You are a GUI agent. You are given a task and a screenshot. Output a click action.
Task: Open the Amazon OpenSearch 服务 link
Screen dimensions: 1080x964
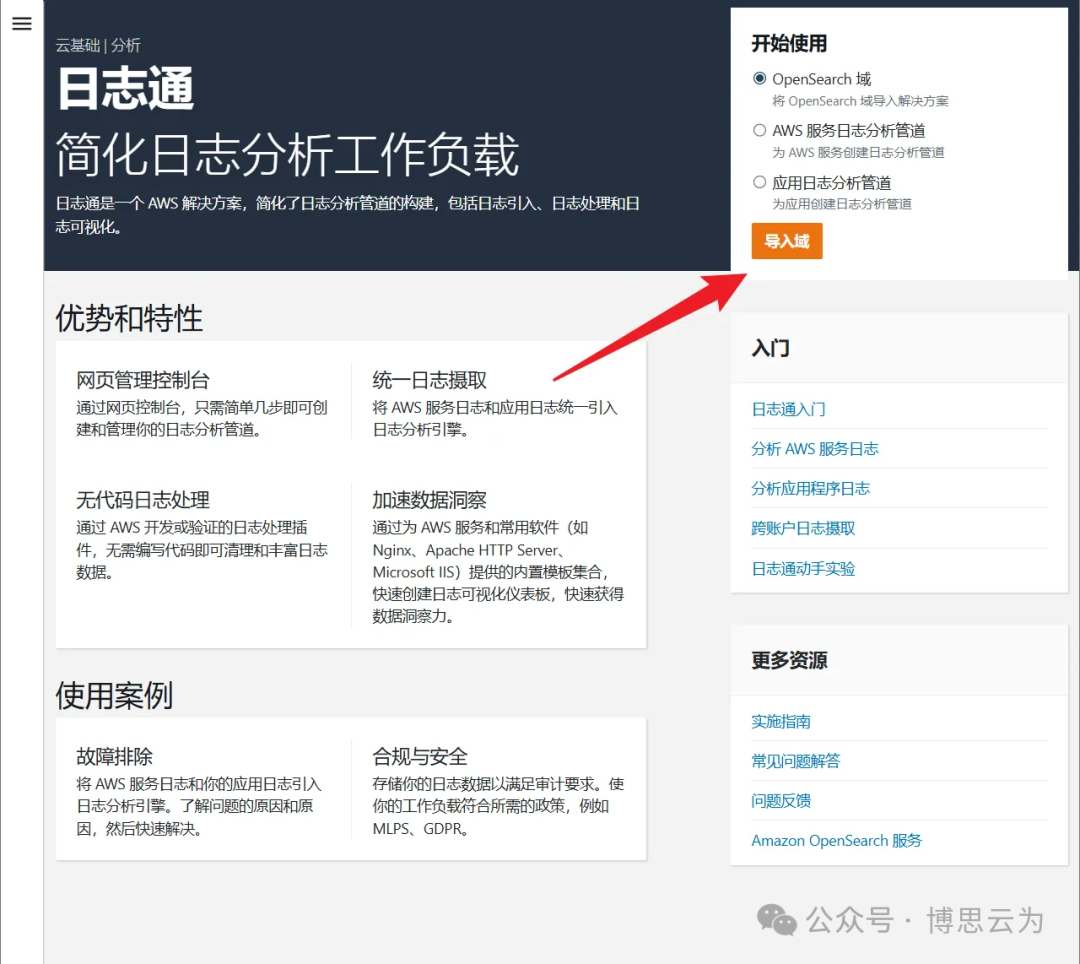pyautogui.click(x=836, y=841)
